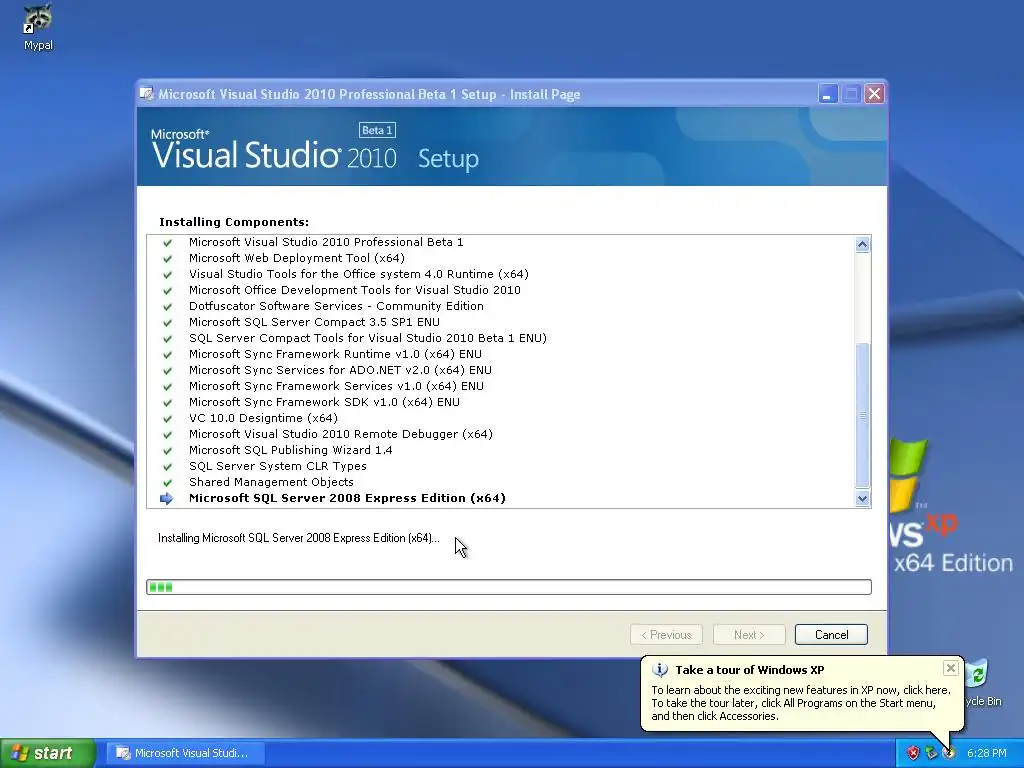Click the checkmark beside Dotfuscator Software Services
1024x768 pixels.
click(x=167, y=306)
